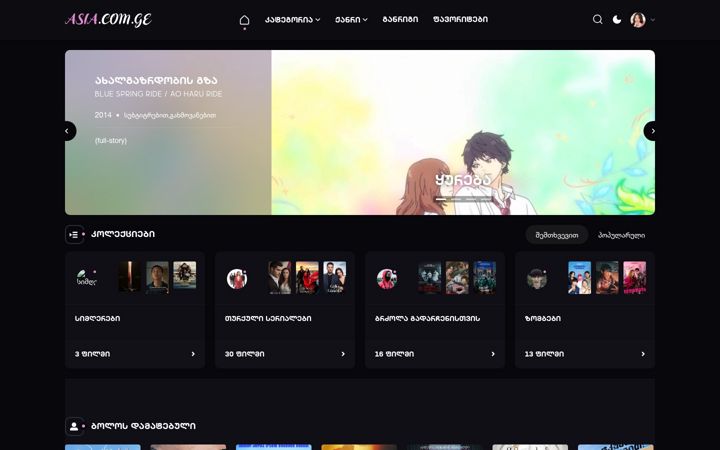This screenshot has height=450, width=720.
Task: Click first poster in სიმღერები collection
Action: pos(129,277)
